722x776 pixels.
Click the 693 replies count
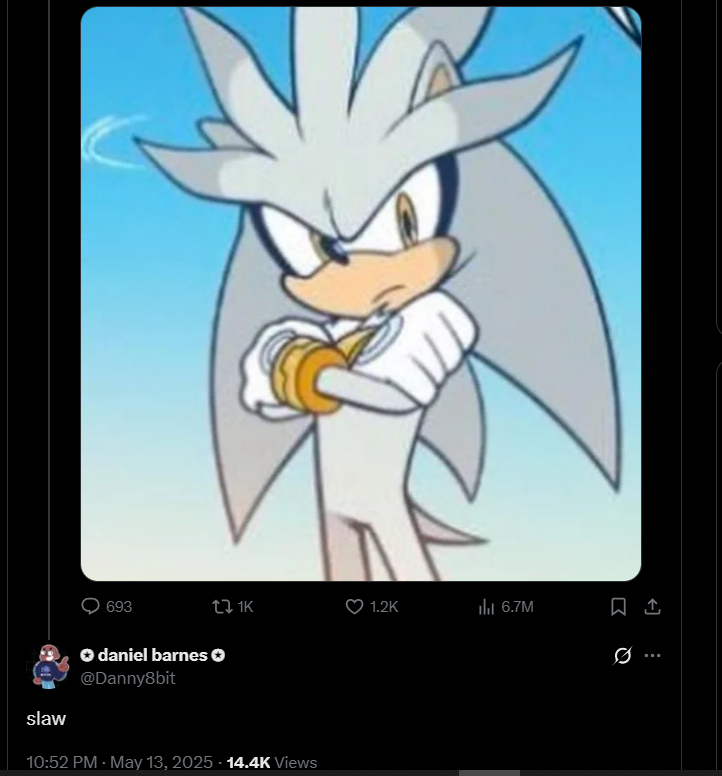[119, 607]
